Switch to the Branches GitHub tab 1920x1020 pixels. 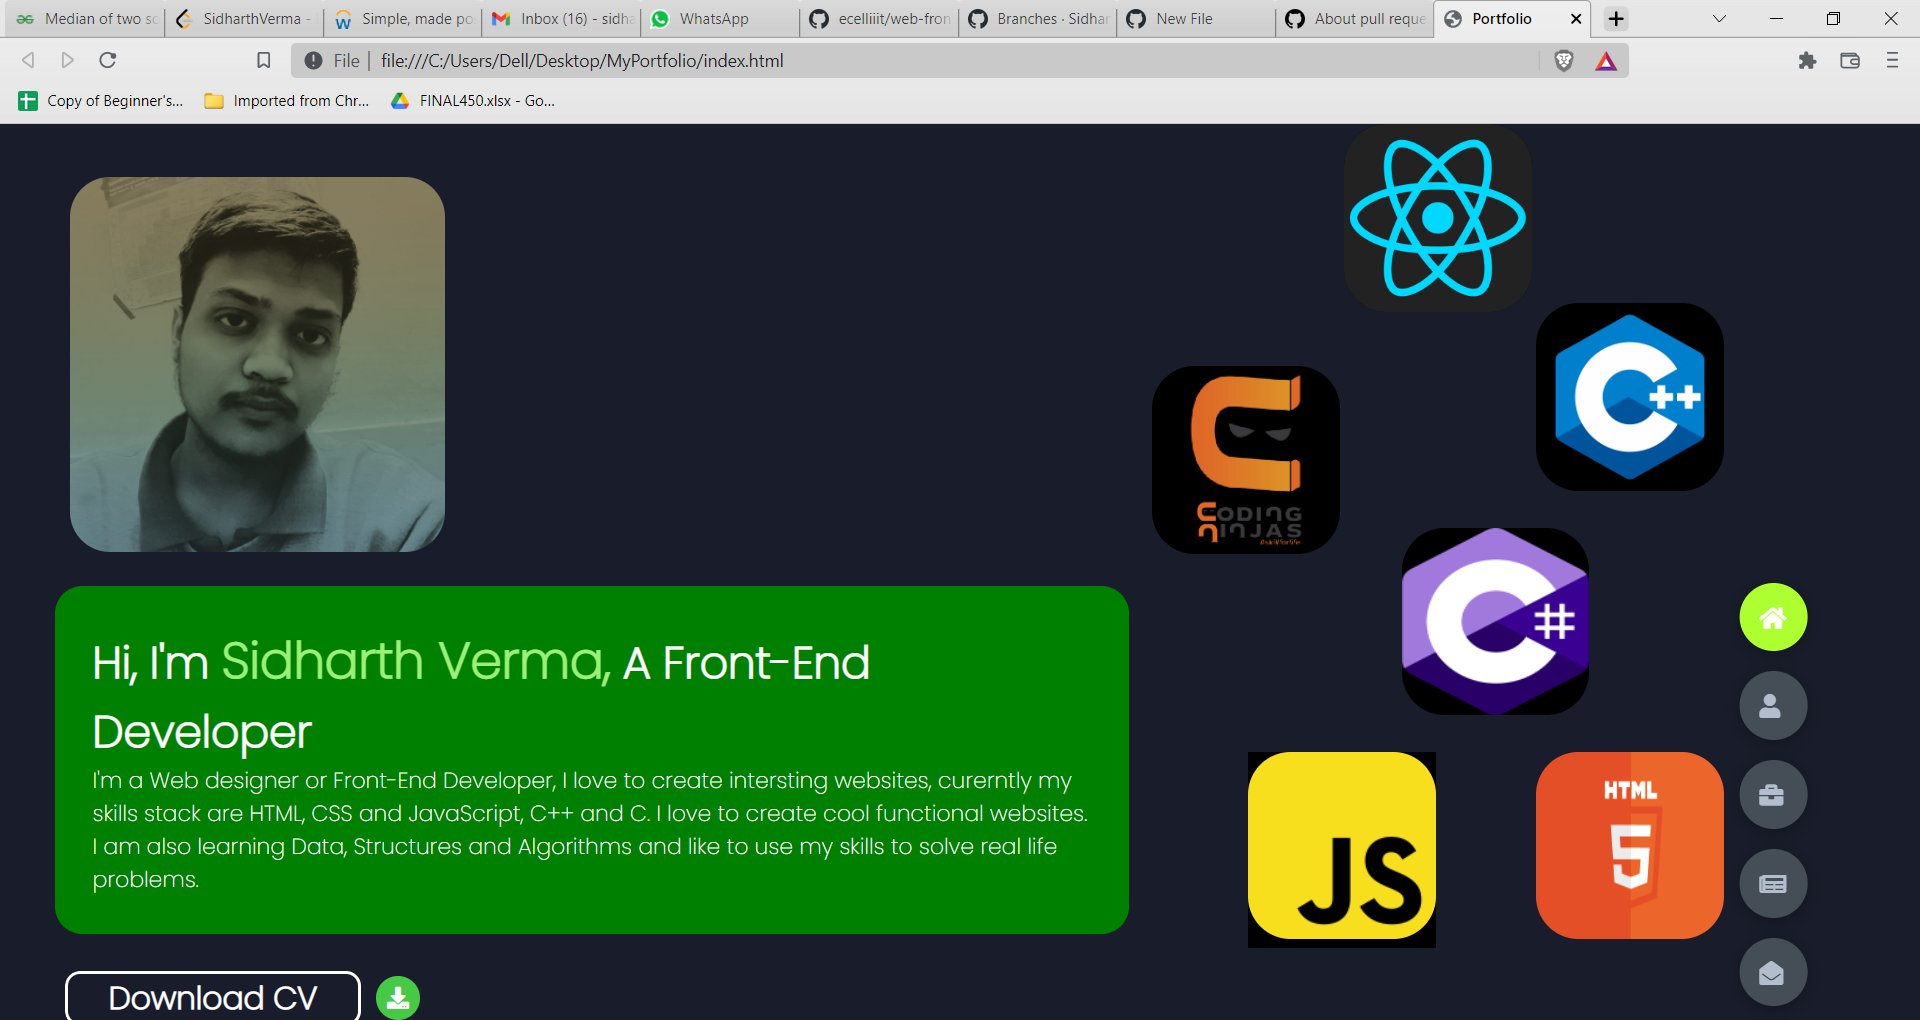1038,19
